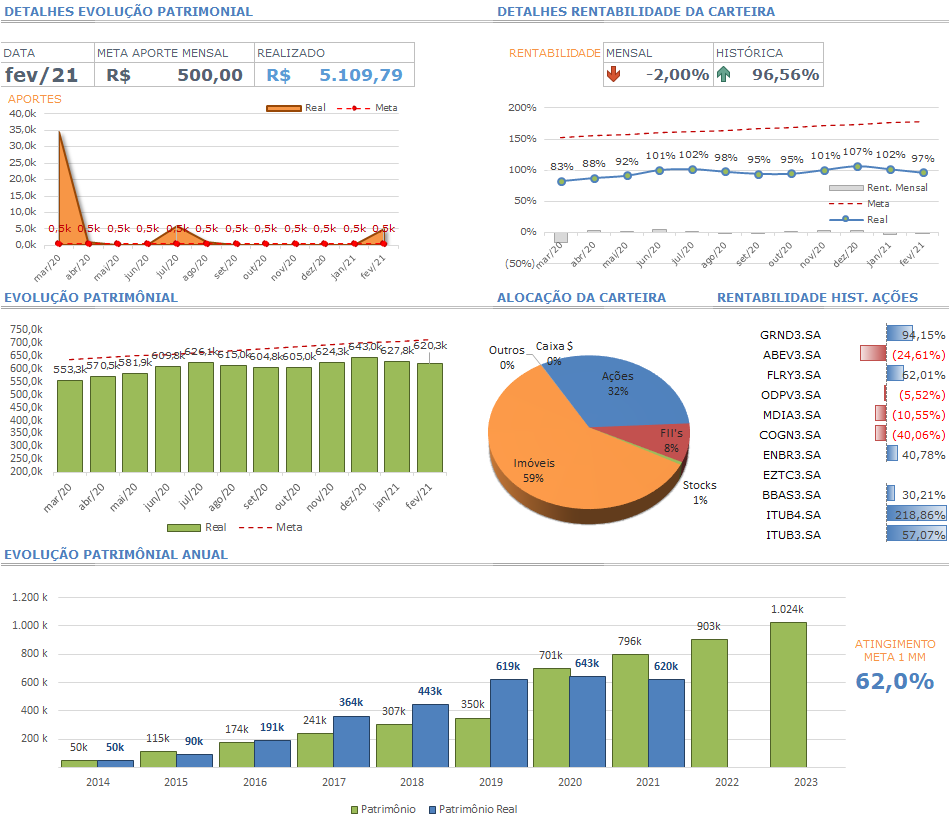
Task: Click the green up arrow beside 96,56%
Action: (x=723, y=74)
